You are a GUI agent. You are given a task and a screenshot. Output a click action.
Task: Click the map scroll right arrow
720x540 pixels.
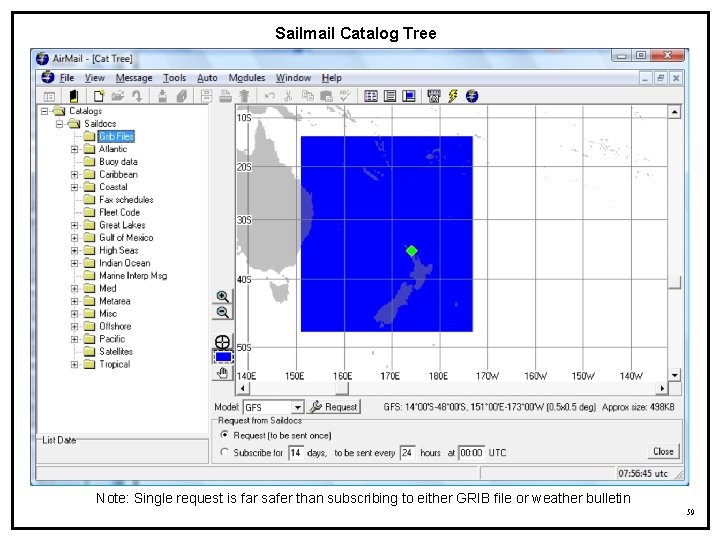point(662,388)
